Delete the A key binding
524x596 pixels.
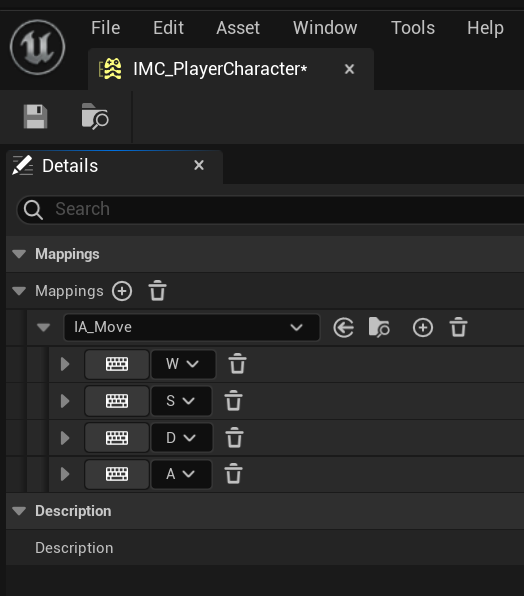coord(233,474)
